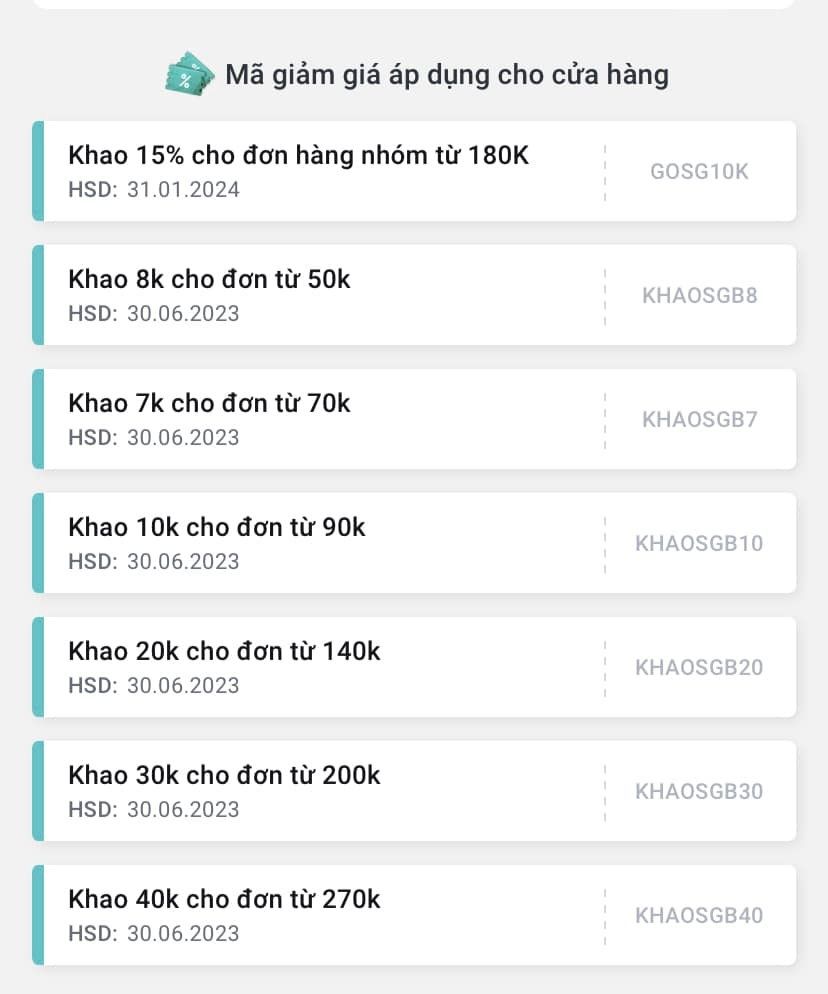
Task: Open the "Khao 20k cho đơn từ 140k" voucher
Action: click(224, 652)
